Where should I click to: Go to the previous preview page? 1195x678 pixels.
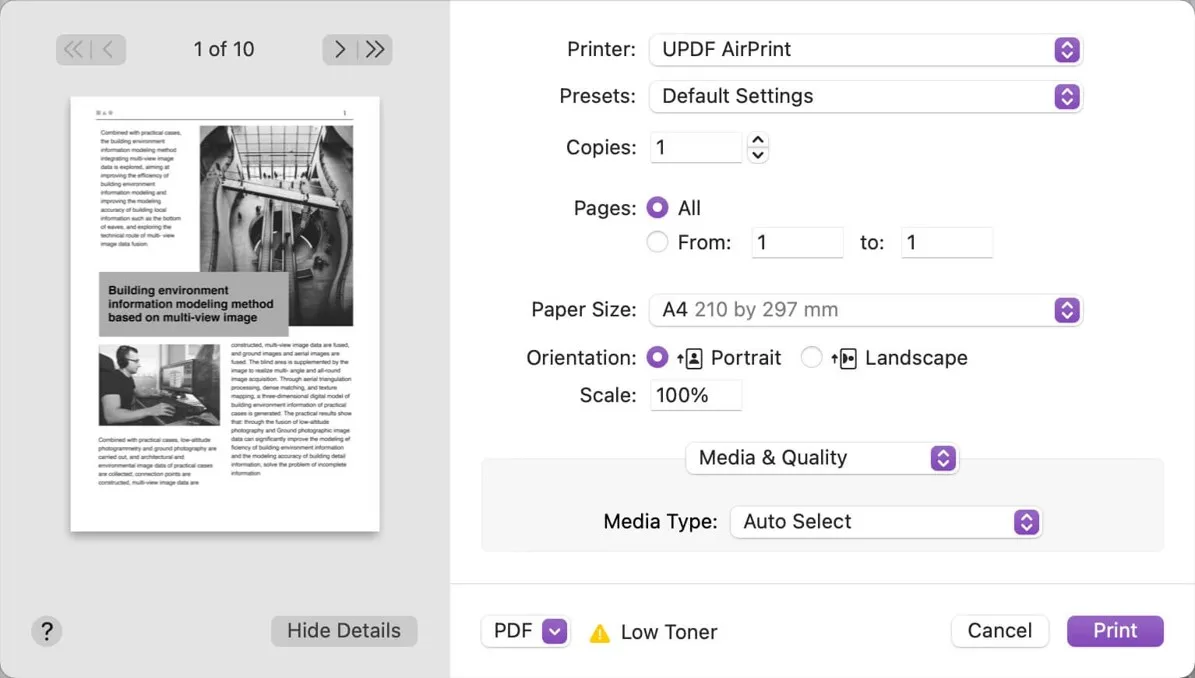[108, 49]
